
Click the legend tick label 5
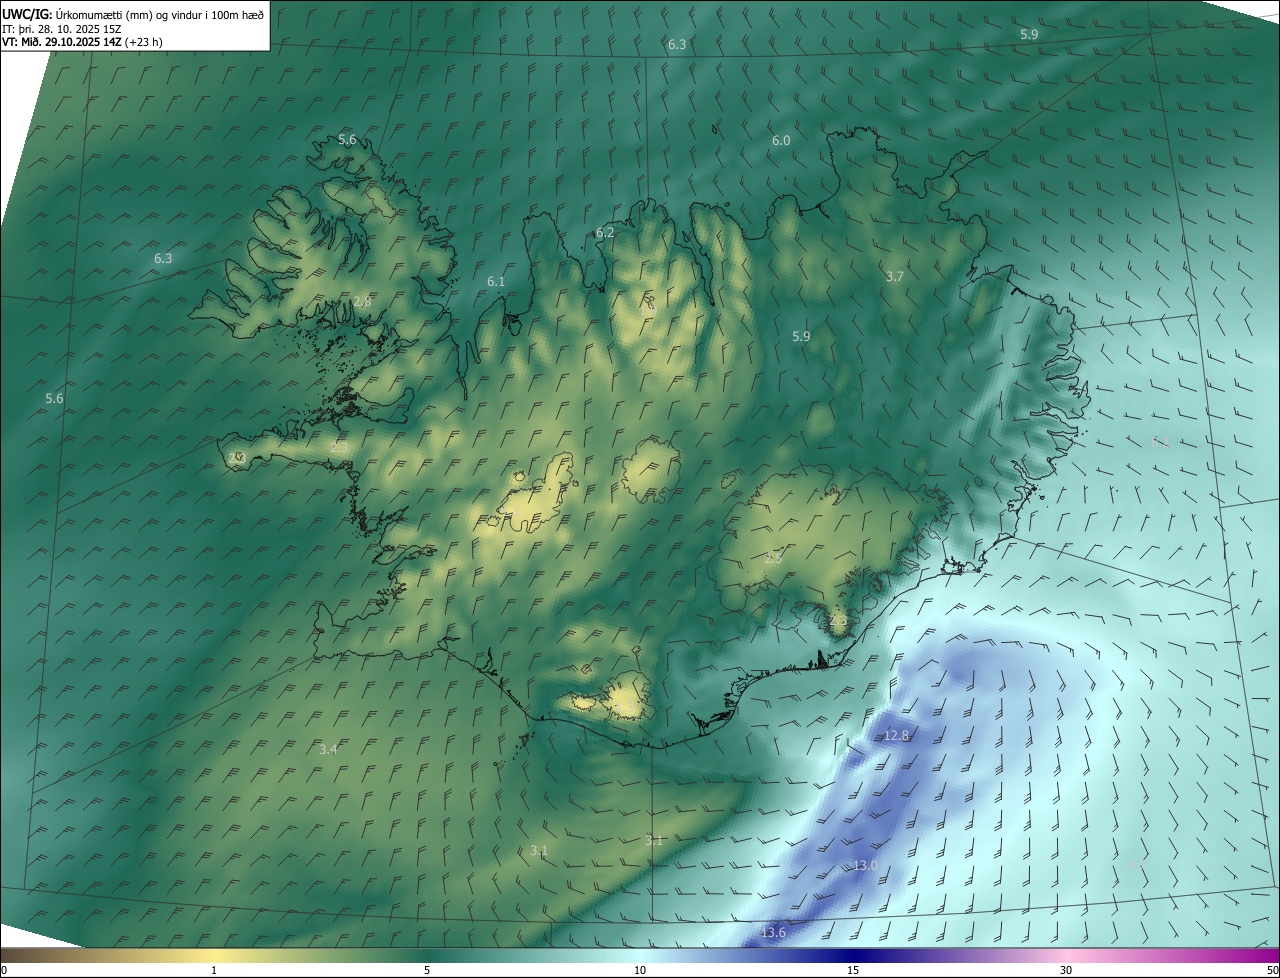tap(427, 970)
